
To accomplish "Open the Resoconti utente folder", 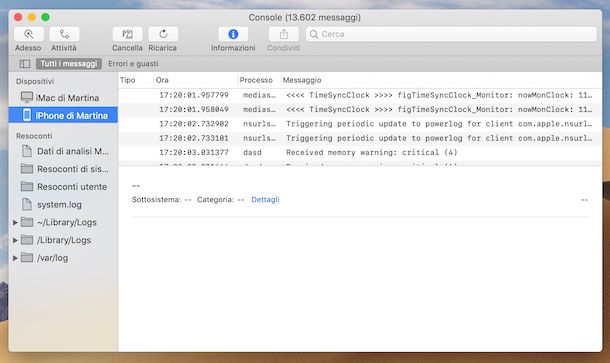I will tap(63, 187).
